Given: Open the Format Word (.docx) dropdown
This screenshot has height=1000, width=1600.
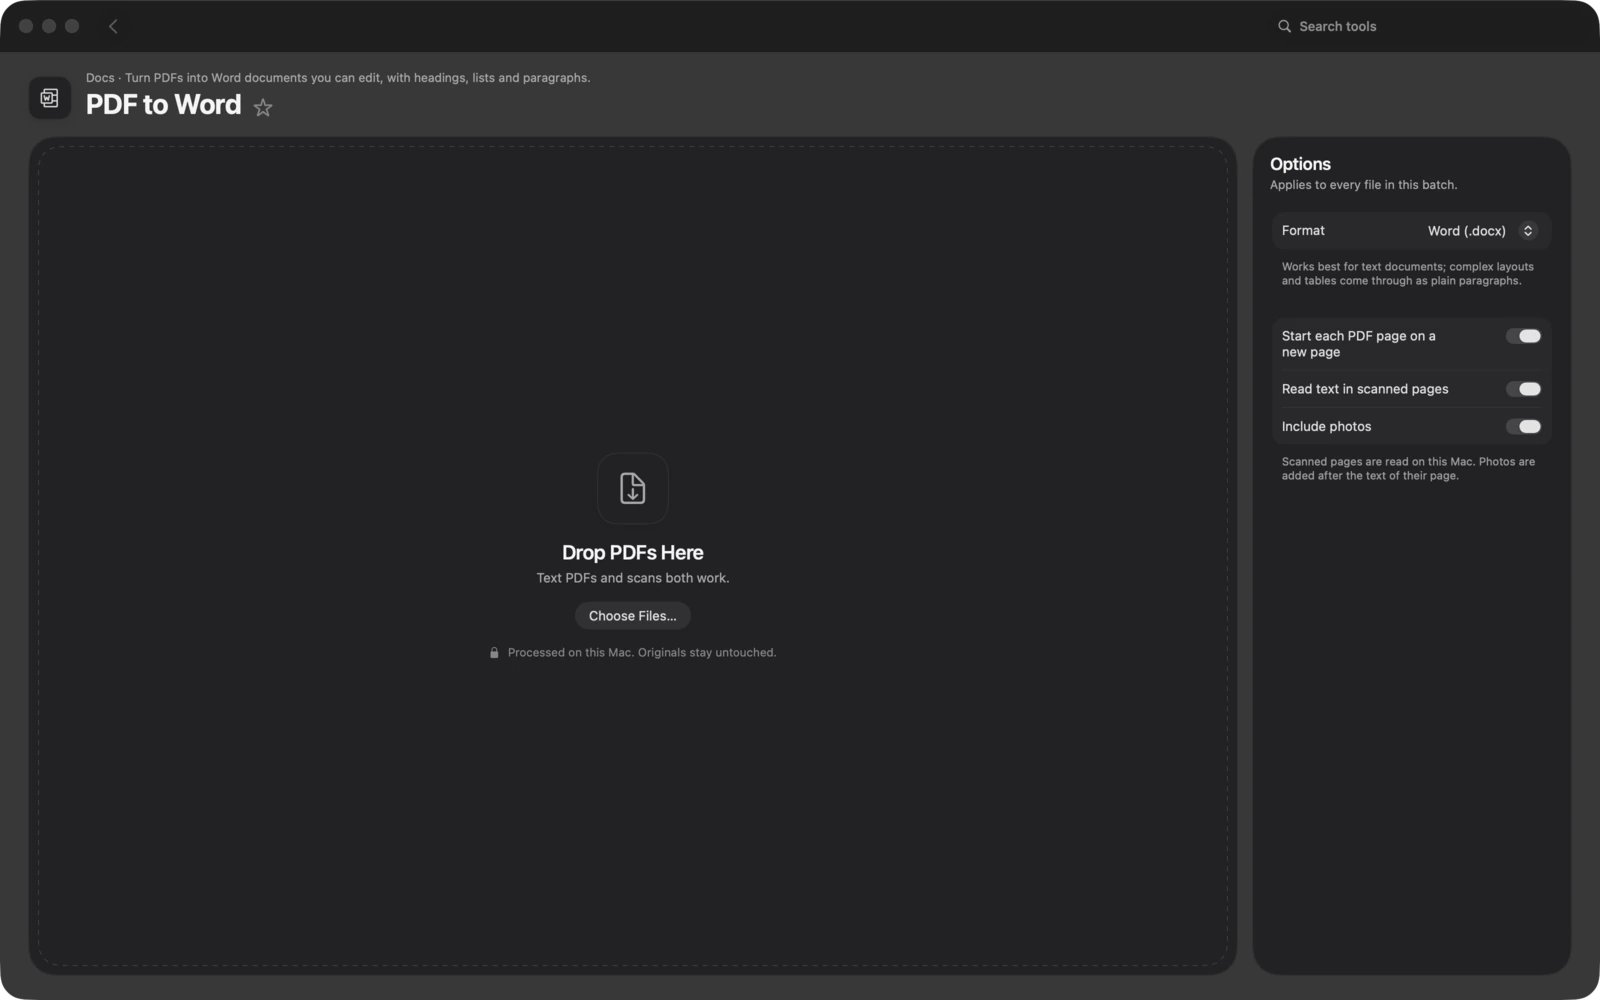Looking at the screenshot, I should (x=1481, y=231).
